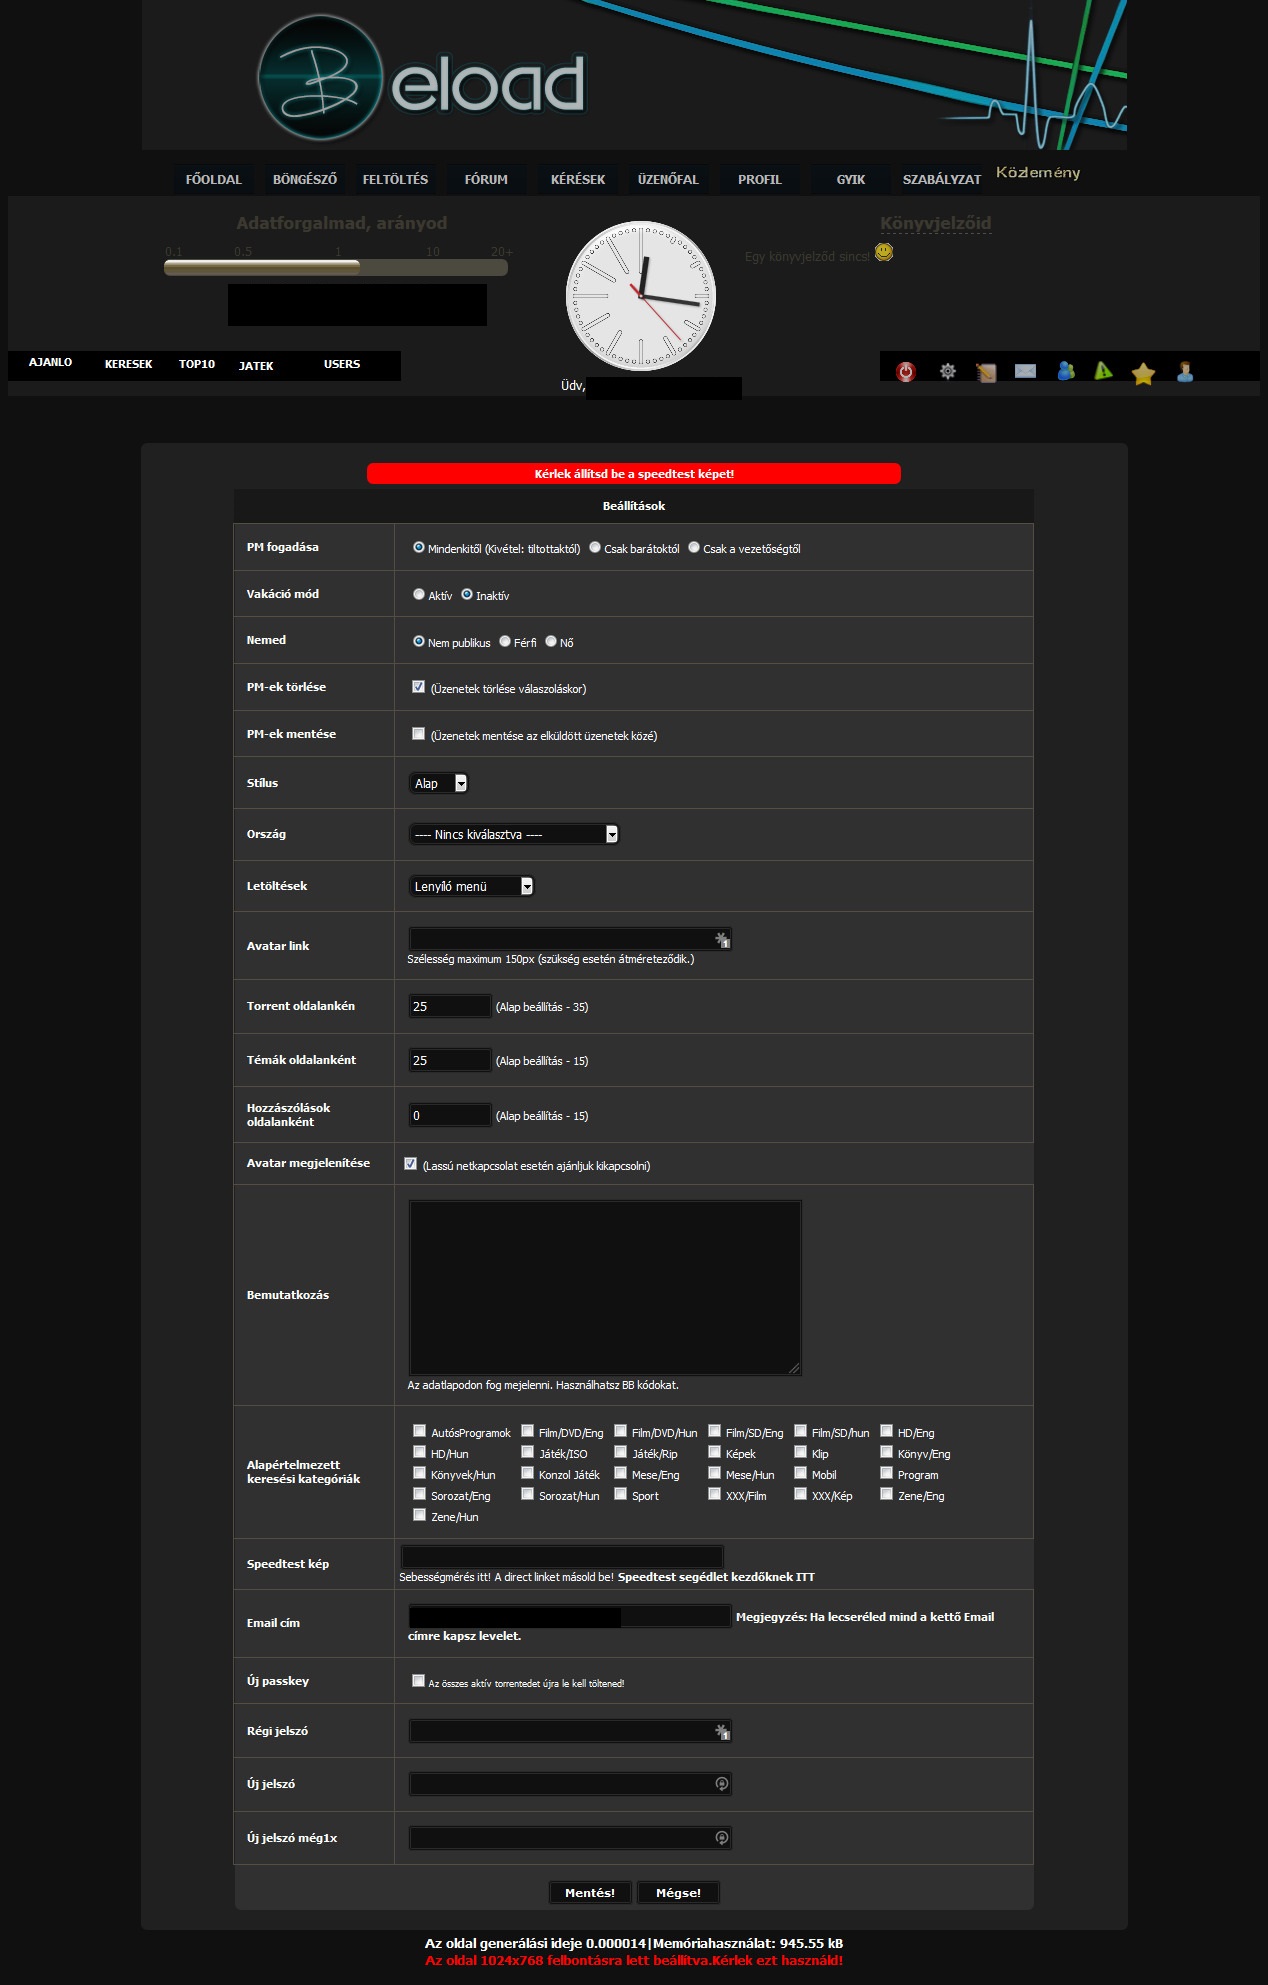Focus the Hozzászólások oldalanként field
The width and height of the screenshot is (1268, 1985).
click(x=450, y=1115)
